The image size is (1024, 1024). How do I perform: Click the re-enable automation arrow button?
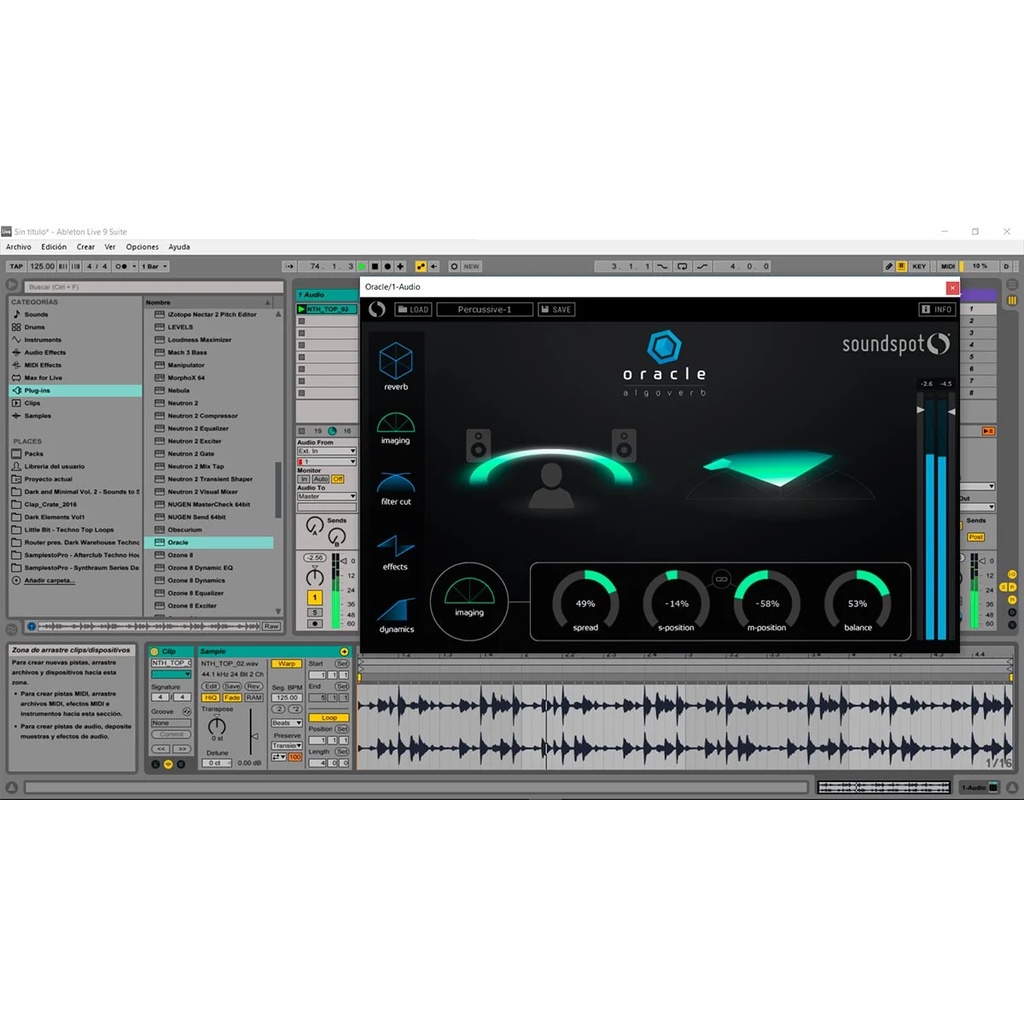[x=434, y=266]
